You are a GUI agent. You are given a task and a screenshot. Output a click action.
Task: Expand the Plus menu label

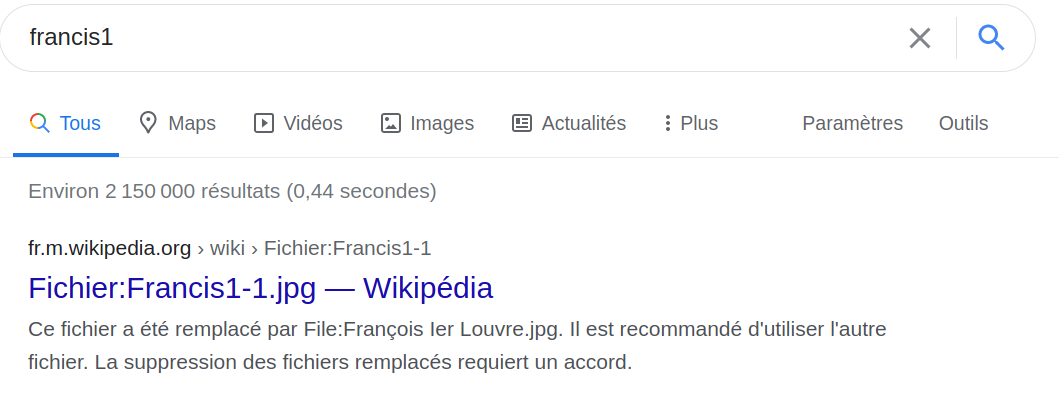699,123
